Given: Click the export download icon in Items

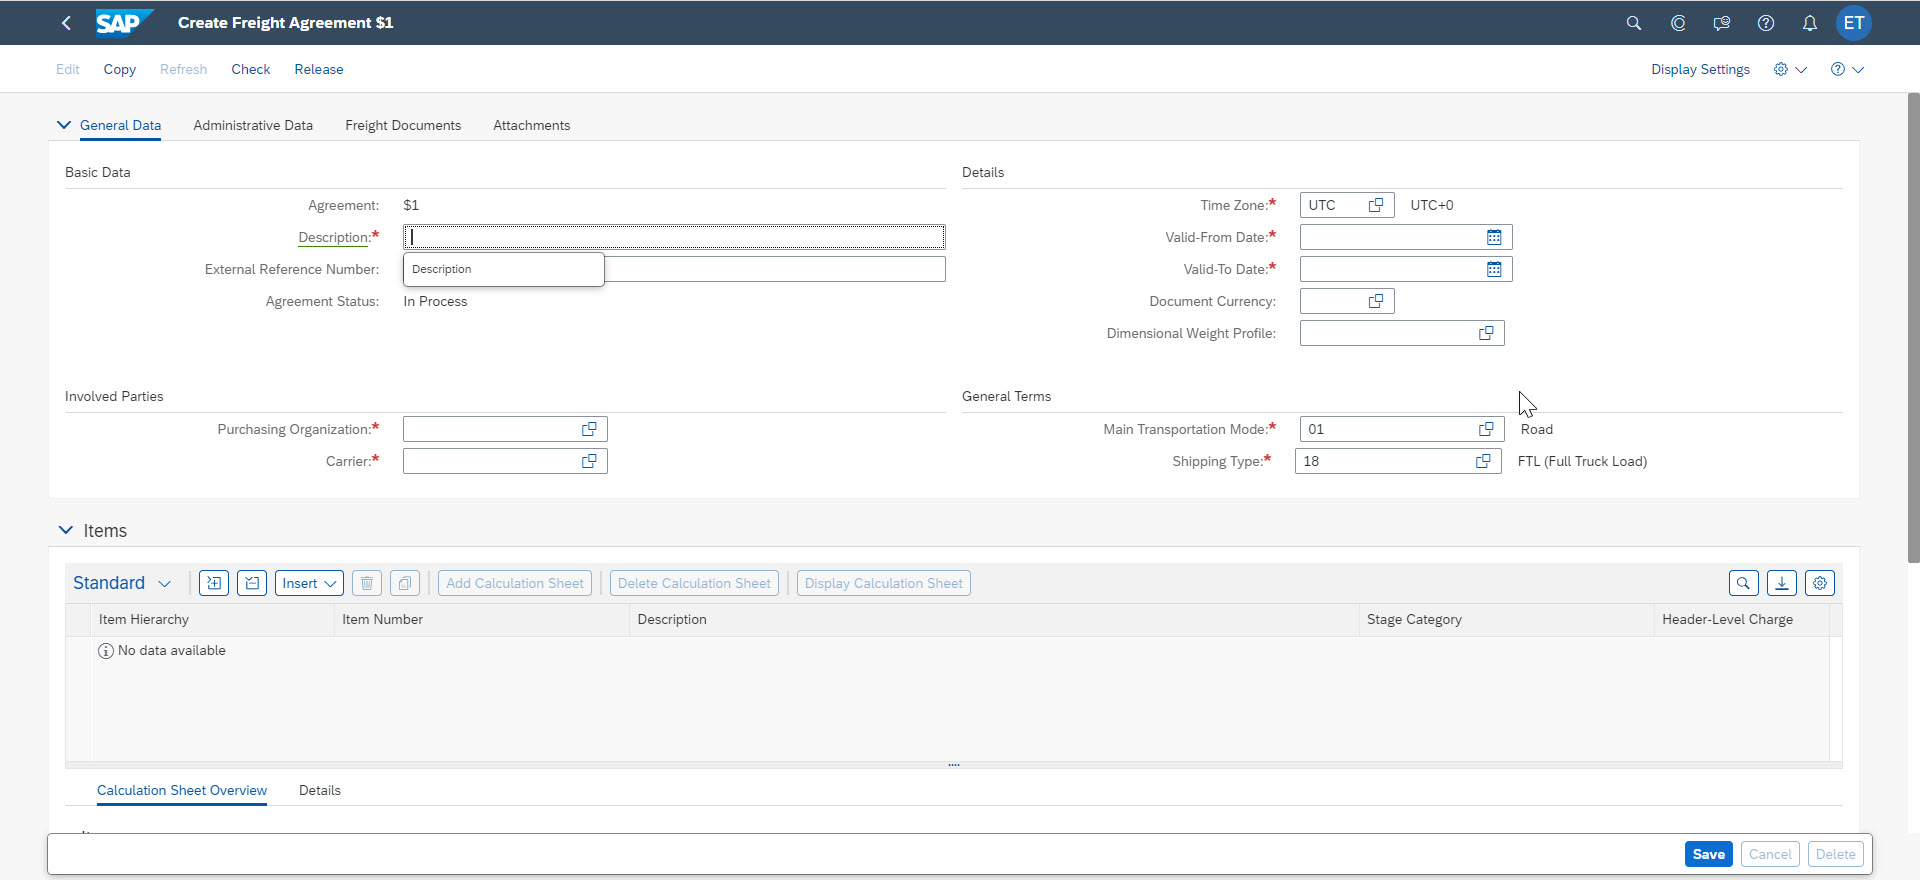Looking at the screenshot, I should [1781, 583].
